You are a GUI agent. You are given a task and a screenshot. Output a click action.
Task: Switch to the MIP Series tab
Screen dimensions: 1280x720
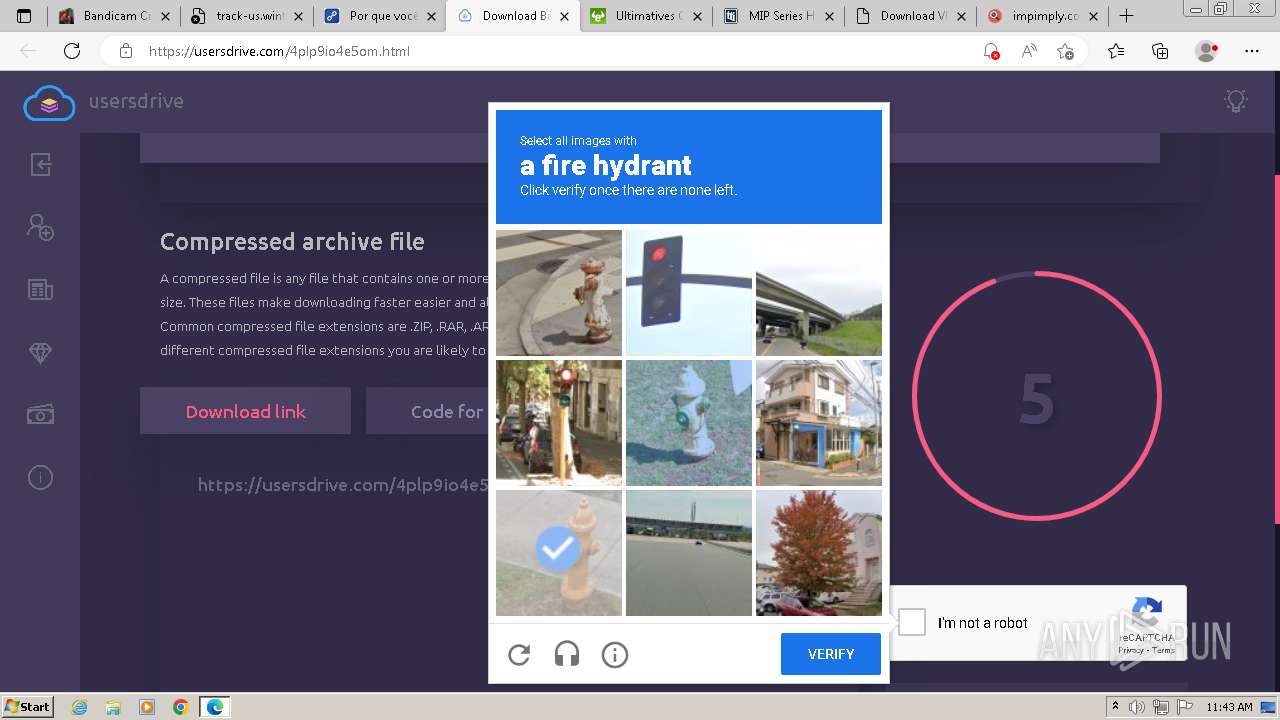pos(778,16)
